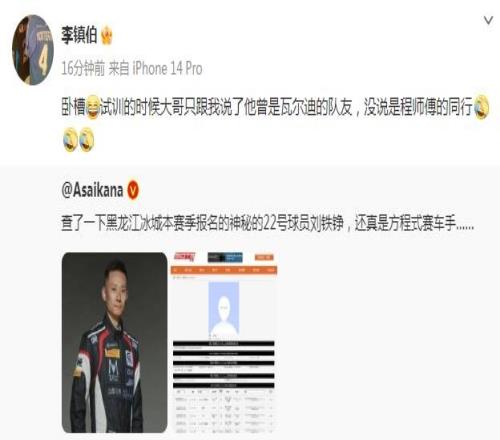Open the reposted text about 22号球员刘铁铮
Image resolution: width=500 pixels, height=440 pixels.
[x=268, y=223]
